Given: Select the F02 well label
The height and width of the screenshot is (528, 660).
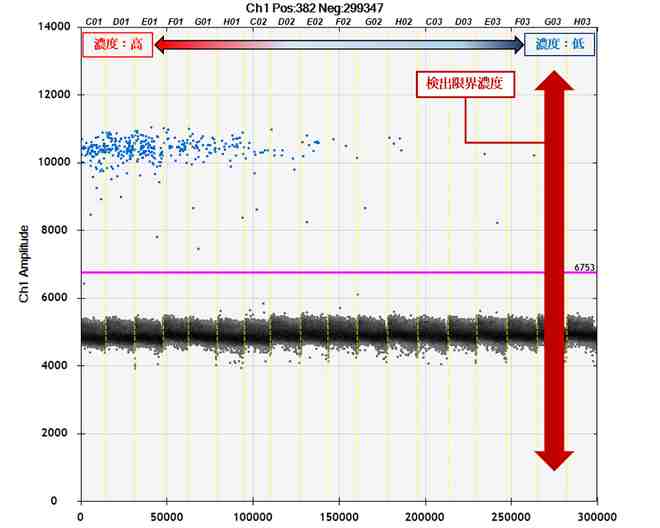Looking at the screenshot, I should (x=343, y=21).
